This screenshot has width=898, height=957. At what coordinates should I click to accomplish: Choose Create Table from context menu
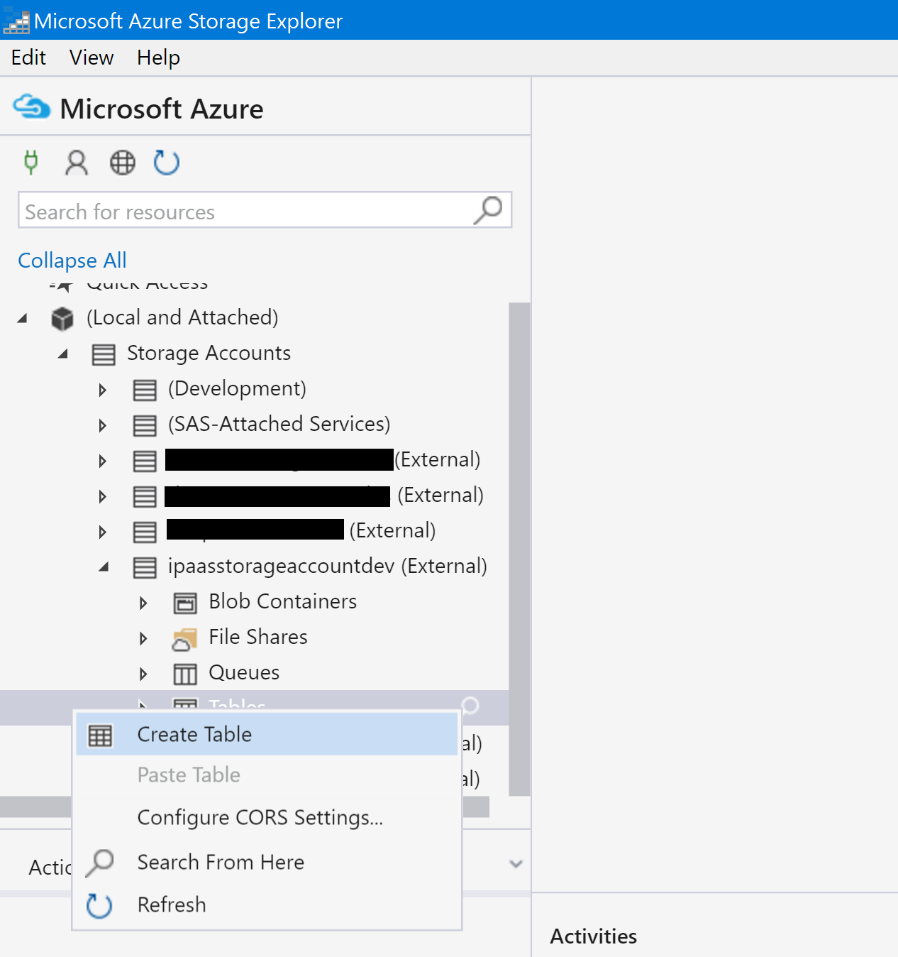(x=267, y=734)
